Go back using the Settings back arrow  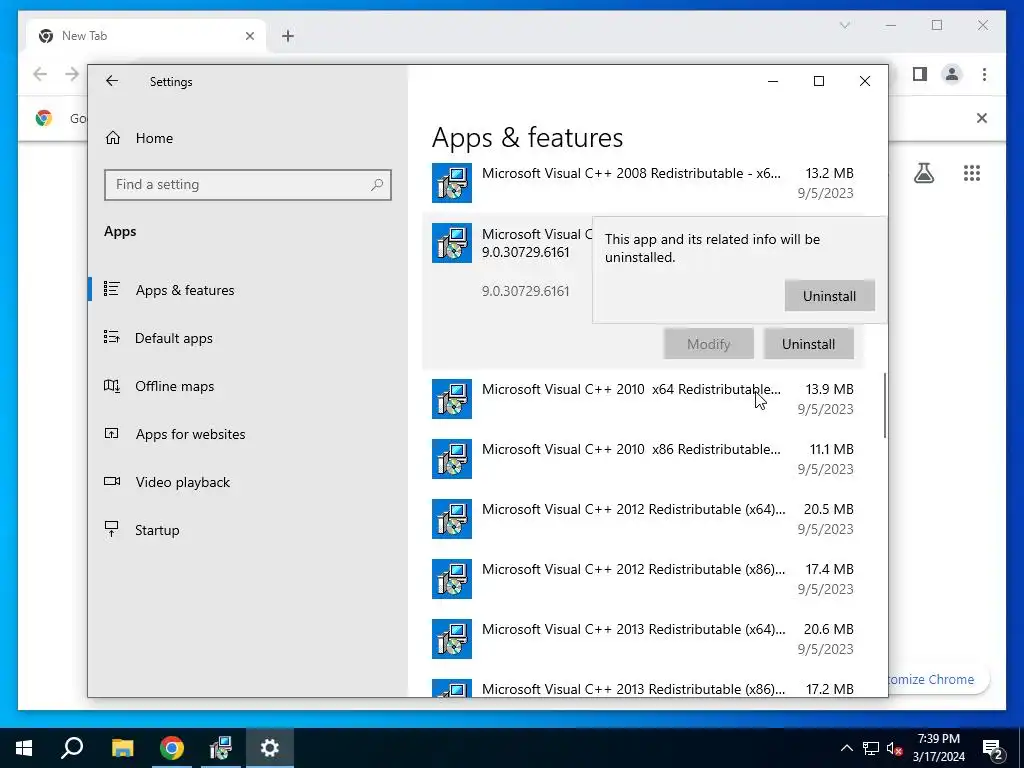[112, 81]
